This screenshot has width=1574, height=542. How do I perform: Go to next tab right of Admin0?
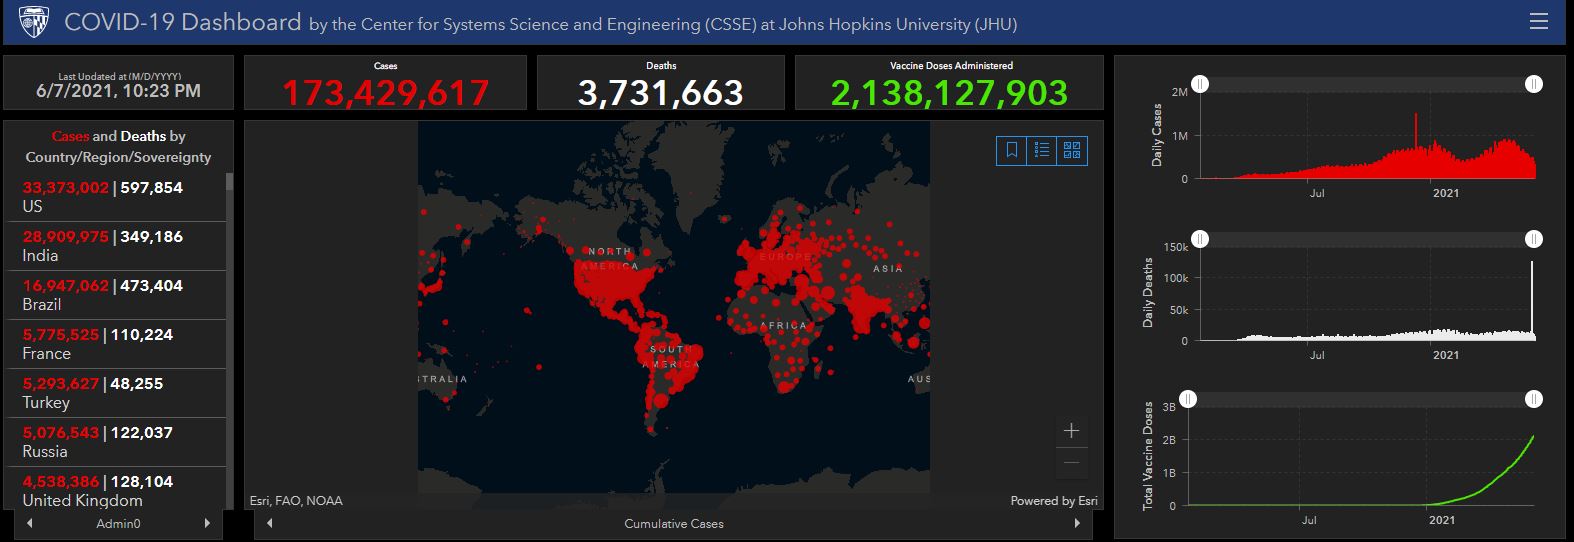tap(207, 523)
